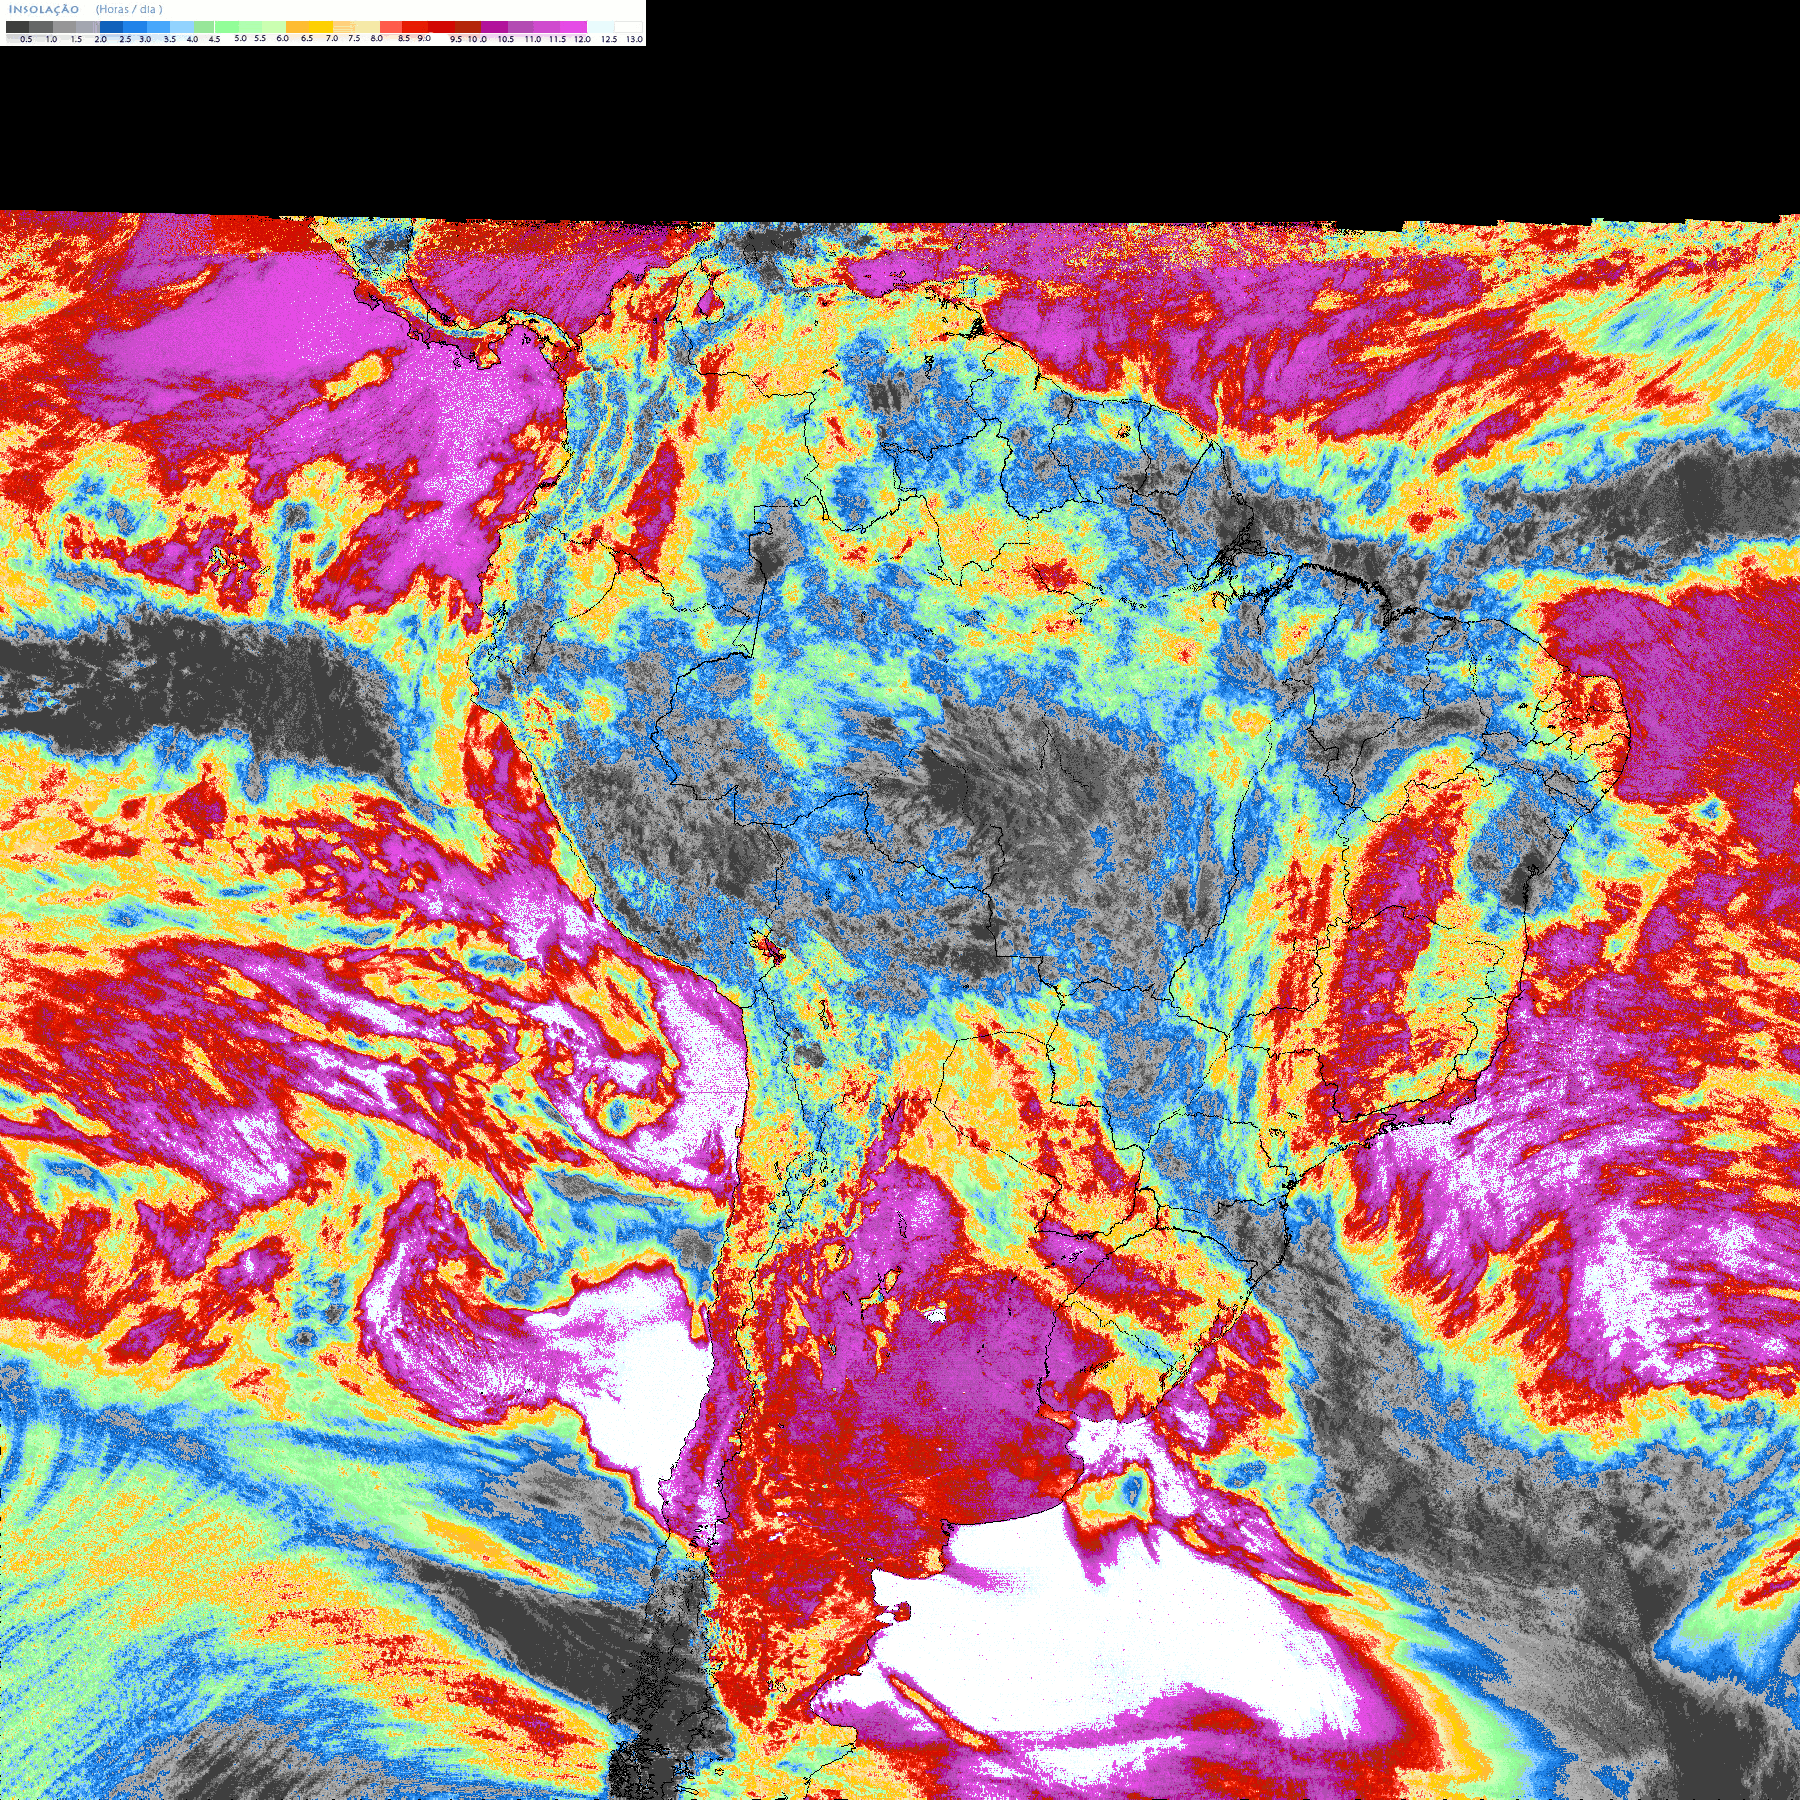The image size is (1800, 1800).
Task: Click the 12.5 legend value
Action: pos(609,39)
